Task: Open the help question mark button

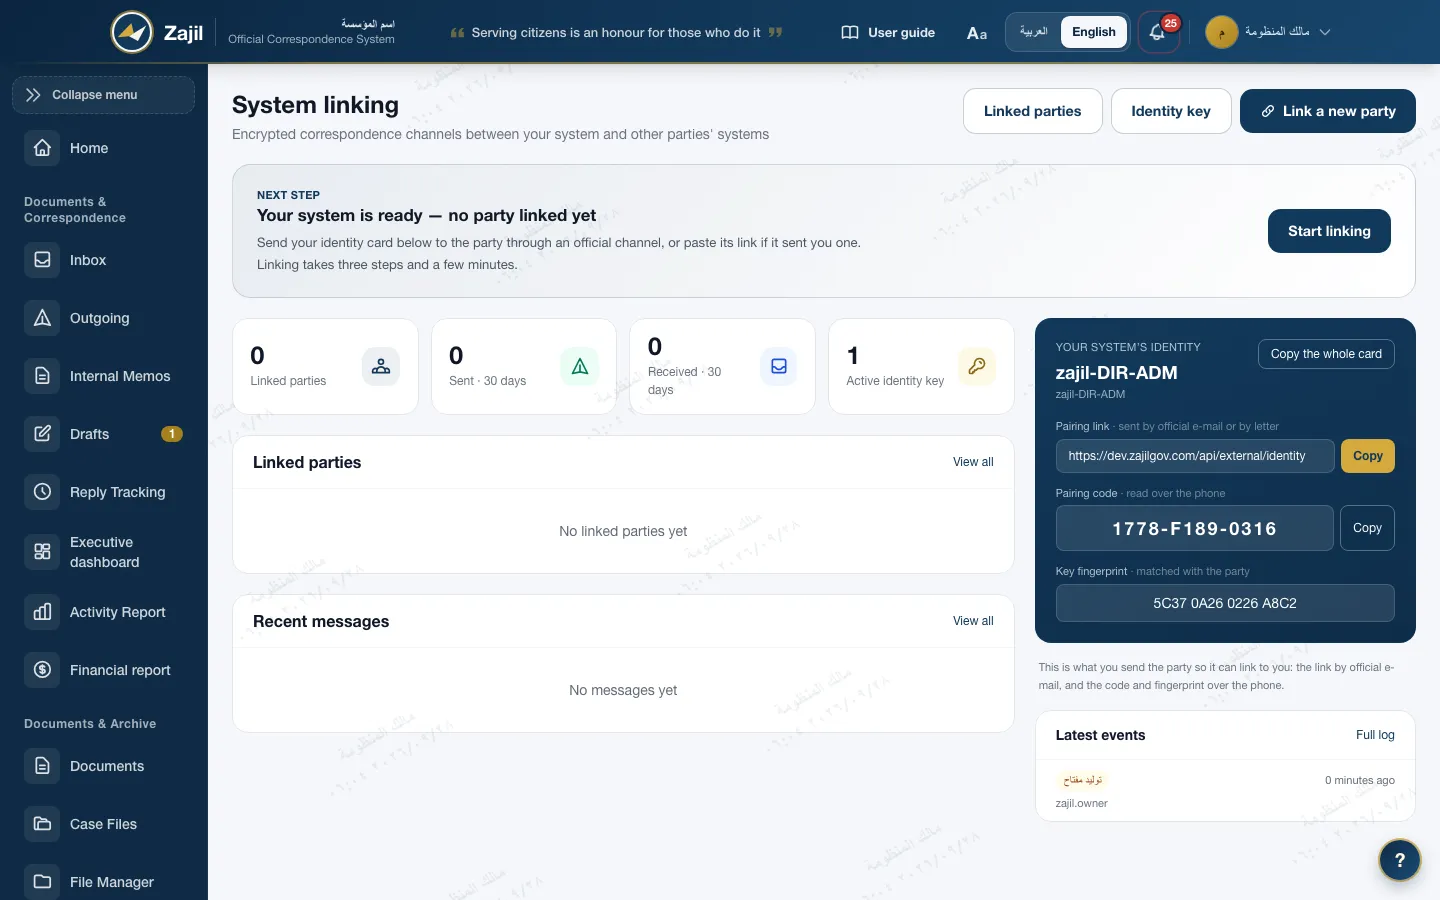Action: coord(1400,860)
